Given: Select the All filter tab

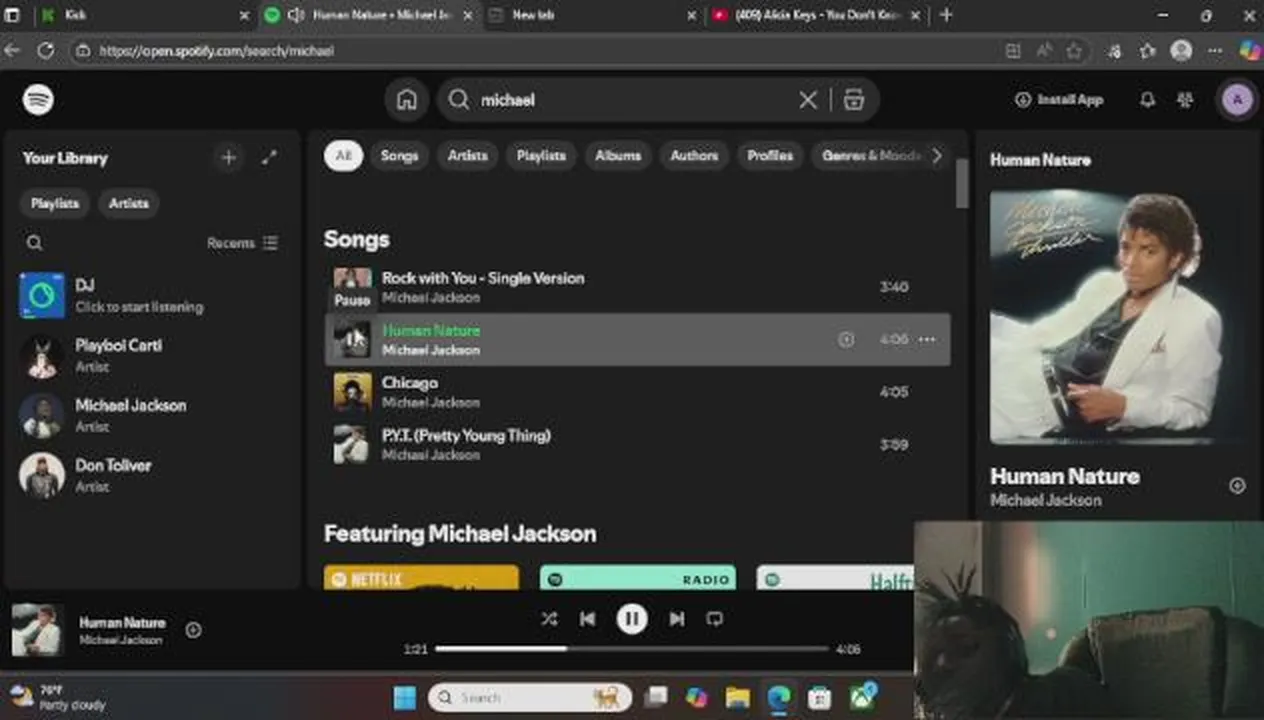Looking at the screenshot, I should tap(343, 155).
